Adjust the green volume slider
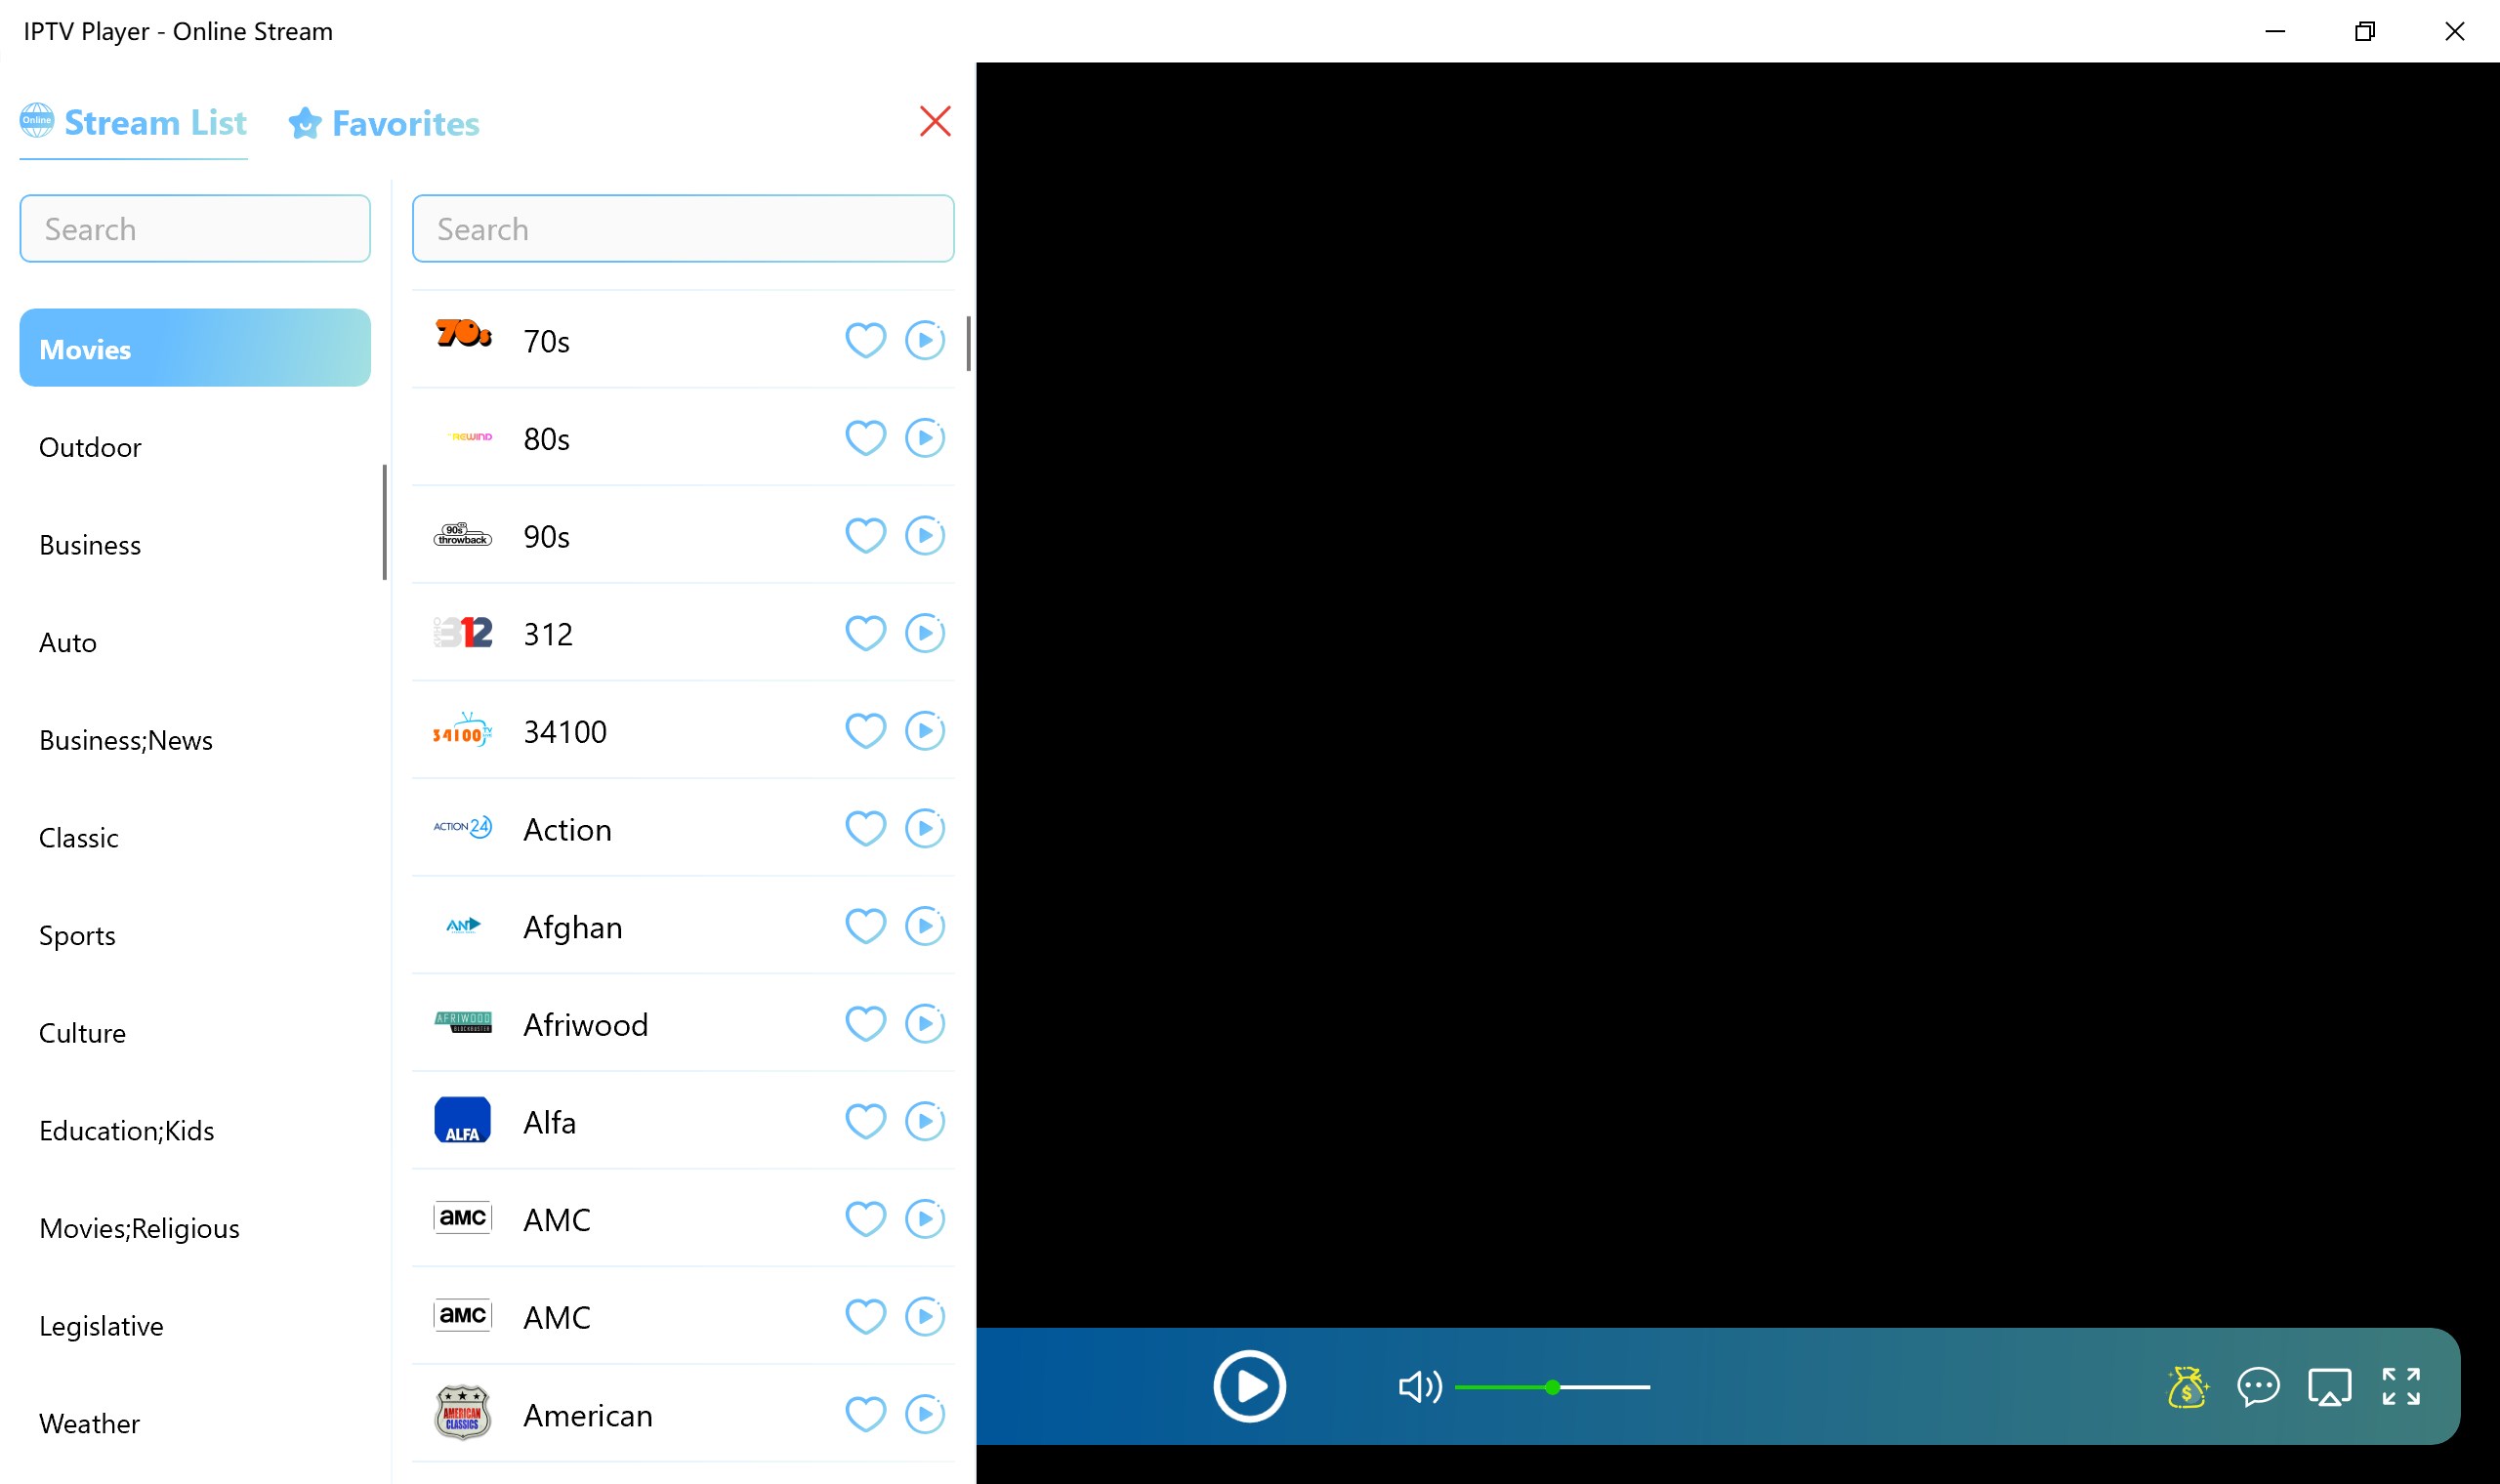Screen dimensions: 2500x1484 click(x=1552, y=1387)
